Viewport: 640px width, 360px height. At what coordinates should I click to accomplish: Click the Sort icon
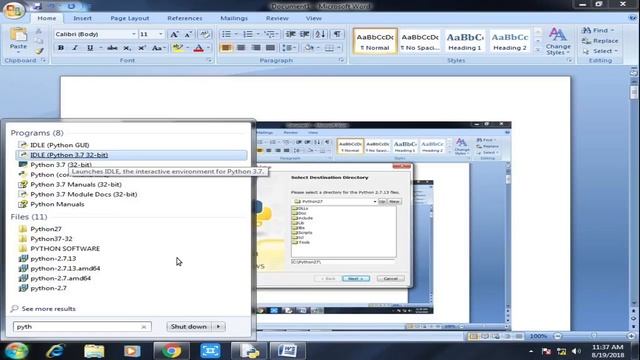coord(320,34)
